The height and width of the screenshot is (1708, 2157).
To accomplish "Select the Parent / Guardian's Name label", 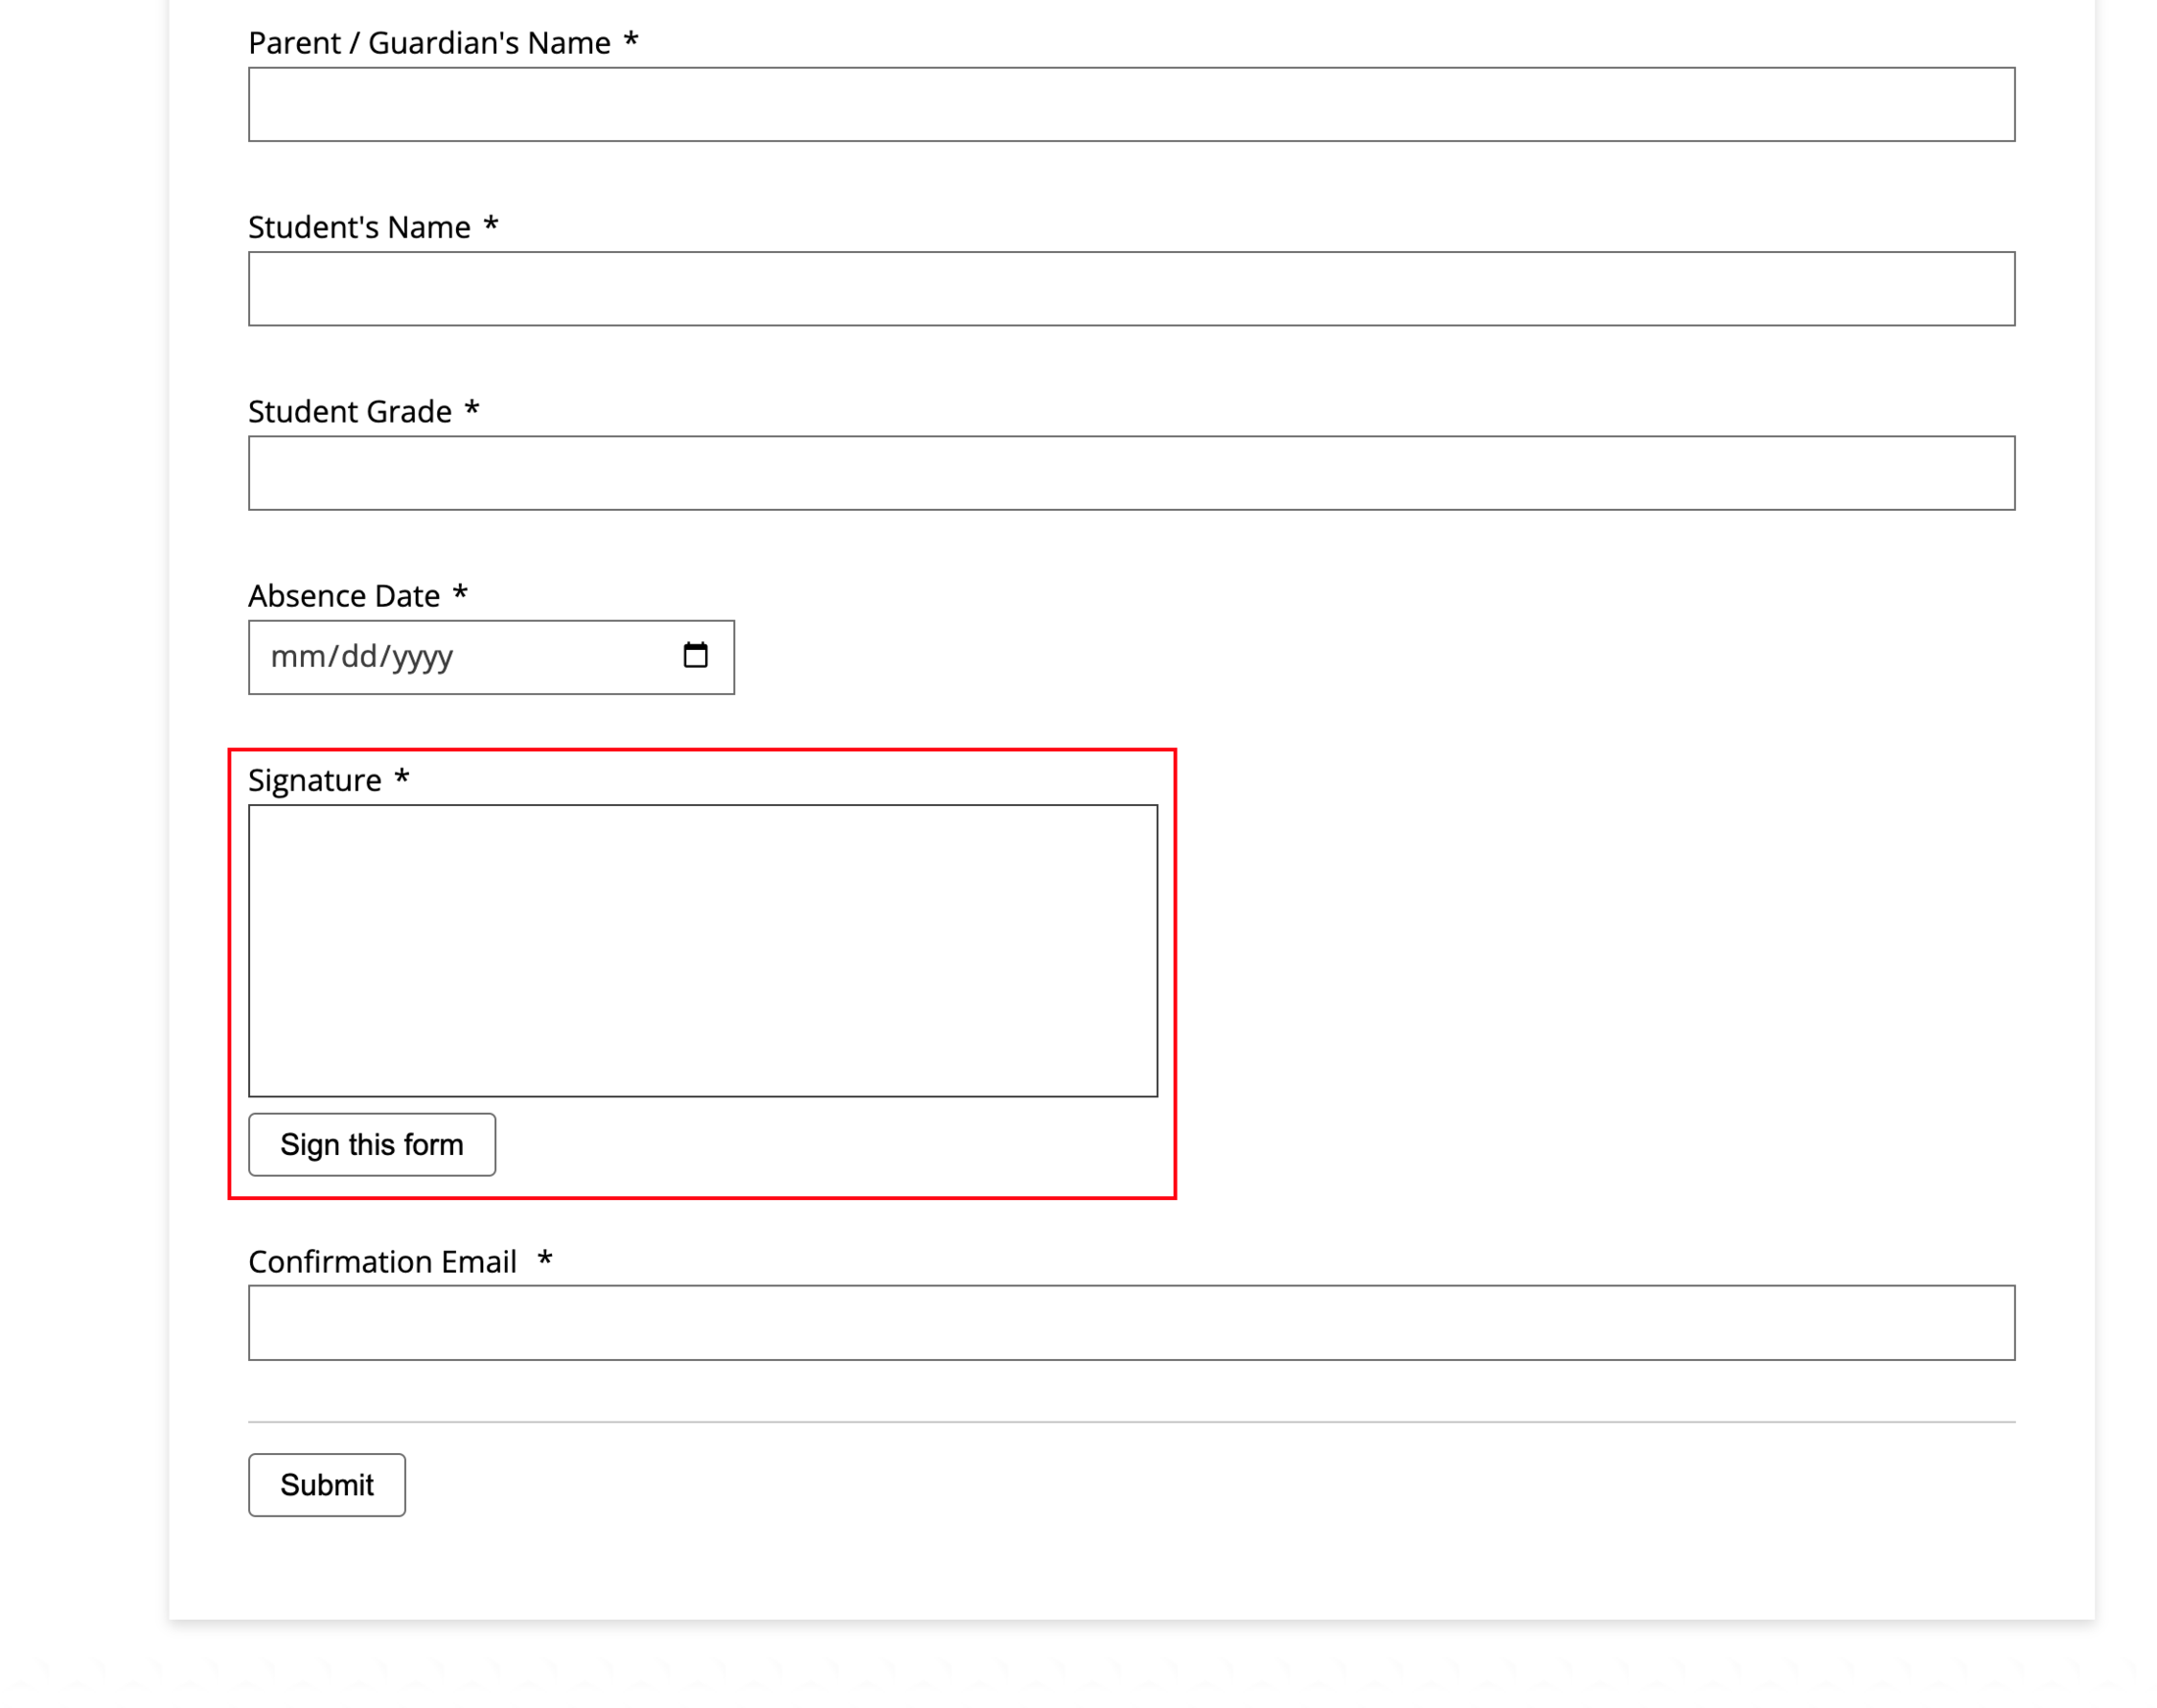I will coord(430,42).
